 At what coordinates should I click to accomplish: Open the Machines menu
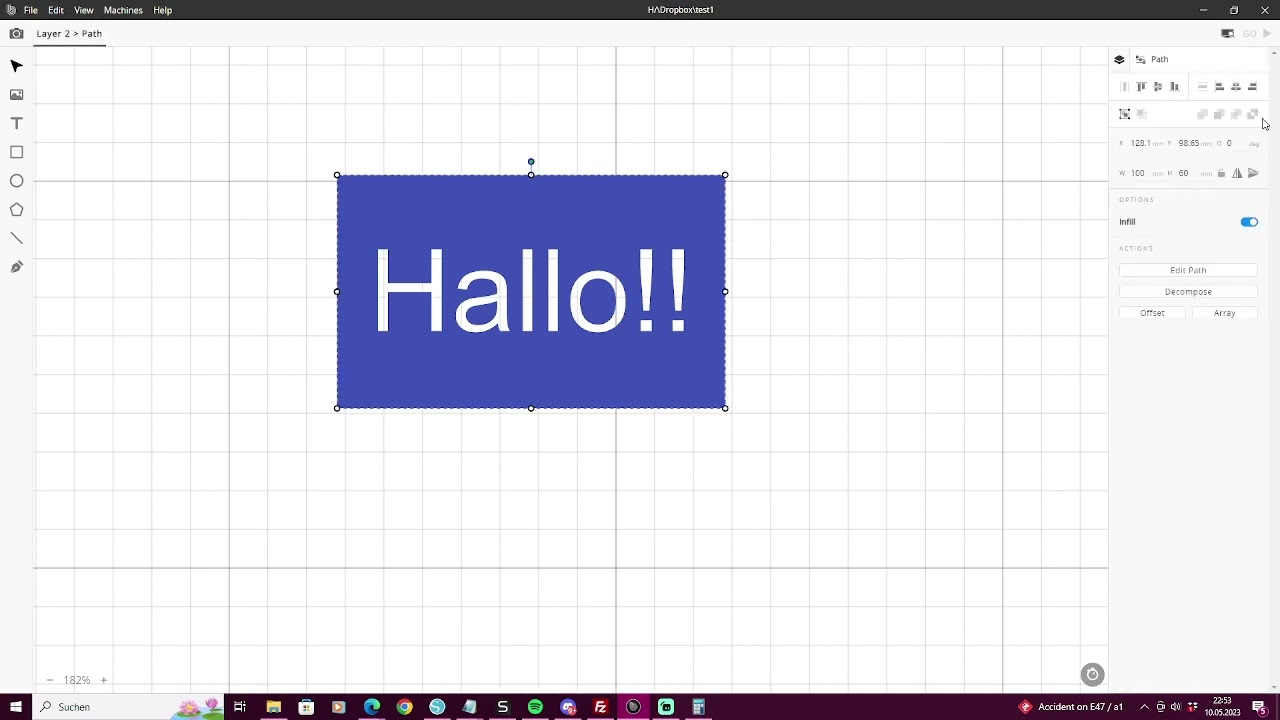point(123,10)
